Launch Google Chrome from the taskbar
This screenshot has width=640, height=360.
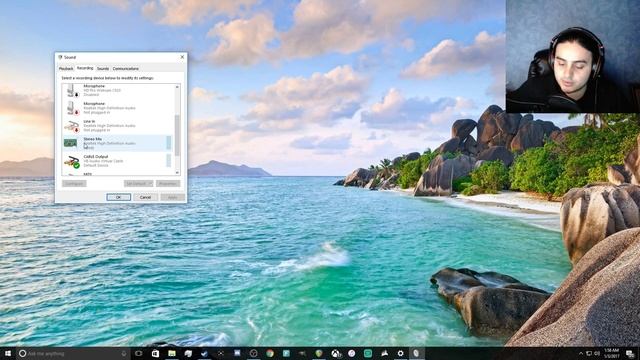click(270, 353)
